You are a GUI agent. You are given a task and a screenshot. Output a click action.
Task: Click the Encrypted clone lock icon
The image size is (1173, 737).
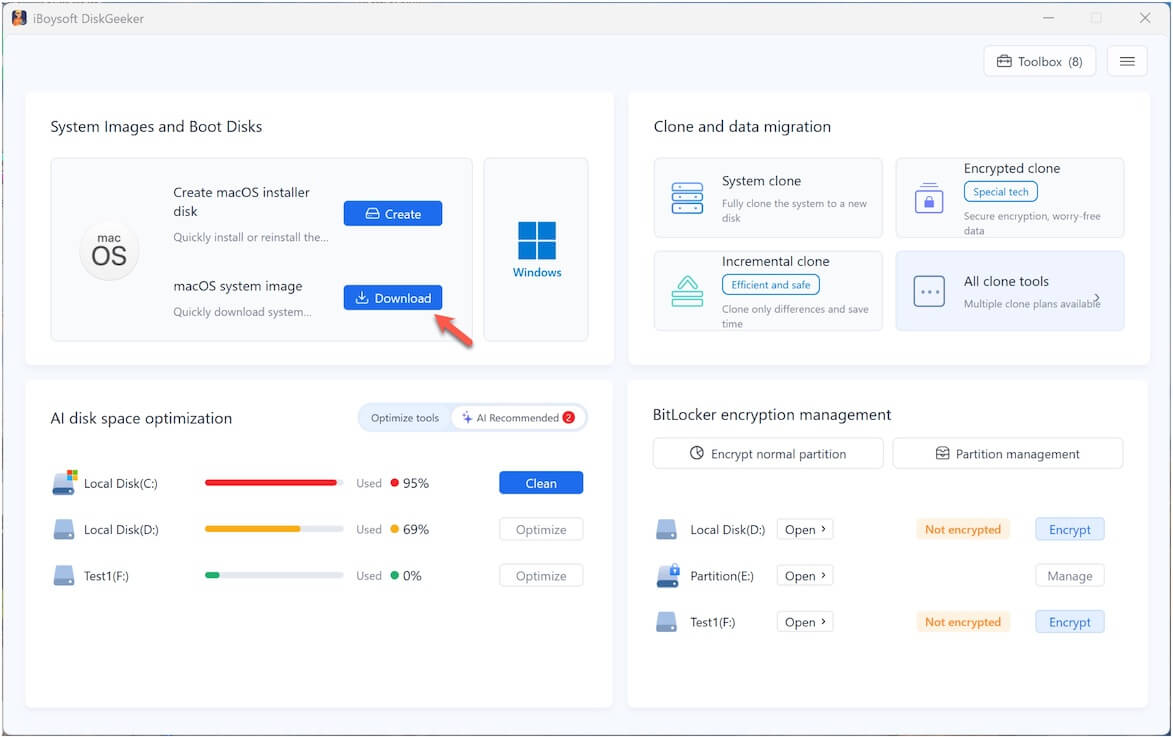(928, 198)
